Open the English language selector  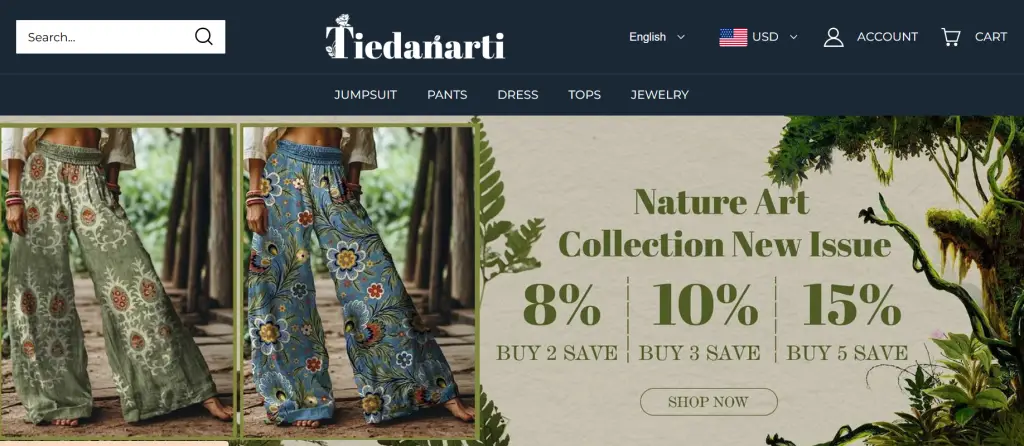click(x=657, y=37)
